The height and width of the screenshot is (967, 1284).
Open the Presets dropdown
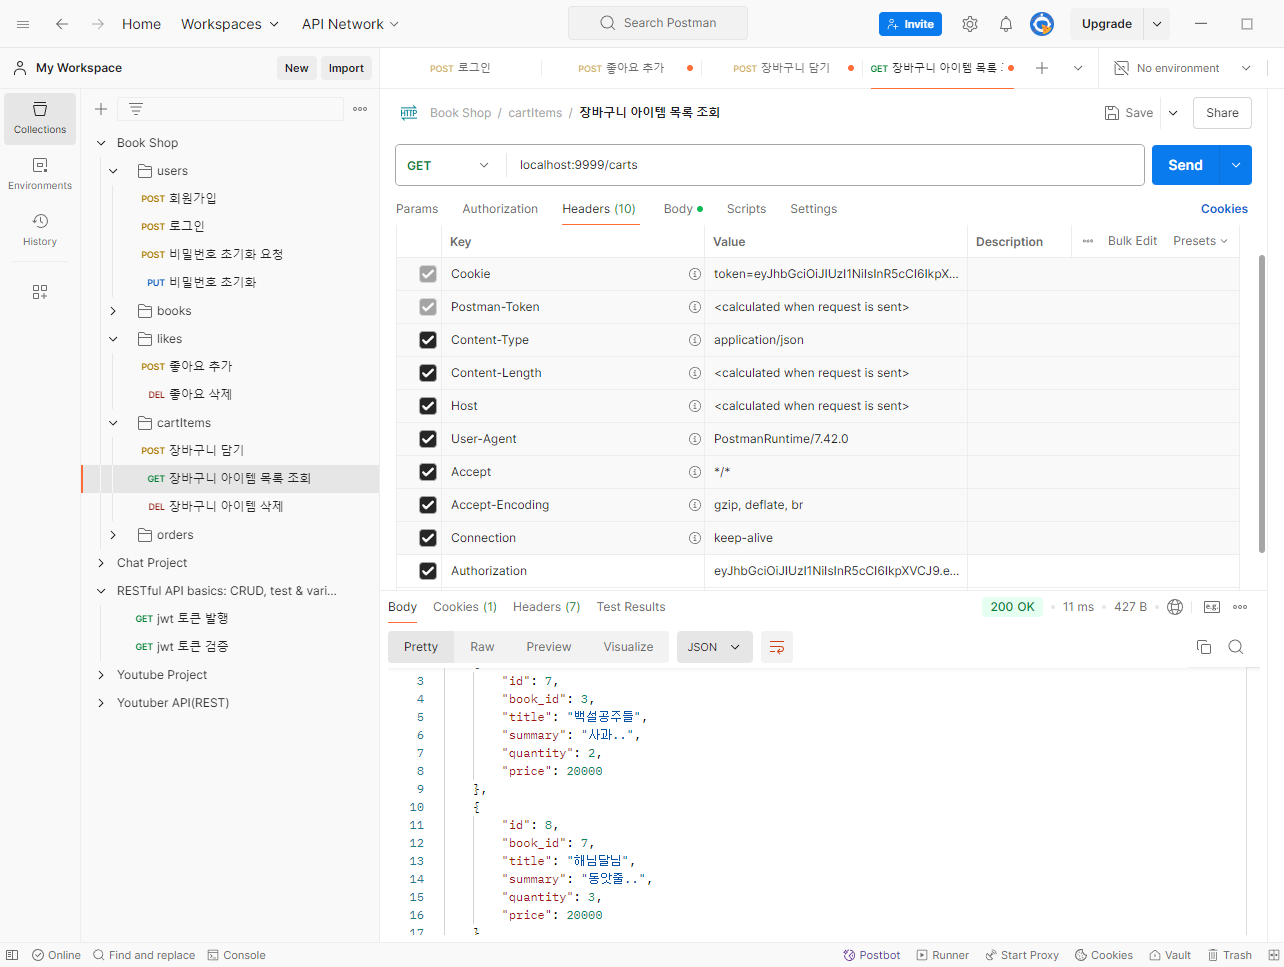tap(1200, 241)
